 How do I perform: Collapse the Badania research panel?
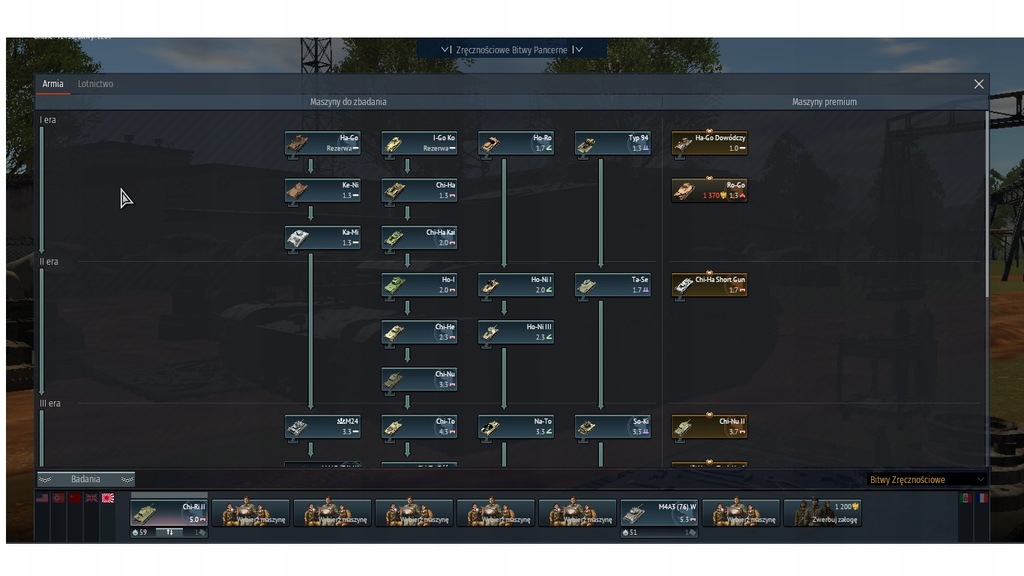(x=86, y=479)
